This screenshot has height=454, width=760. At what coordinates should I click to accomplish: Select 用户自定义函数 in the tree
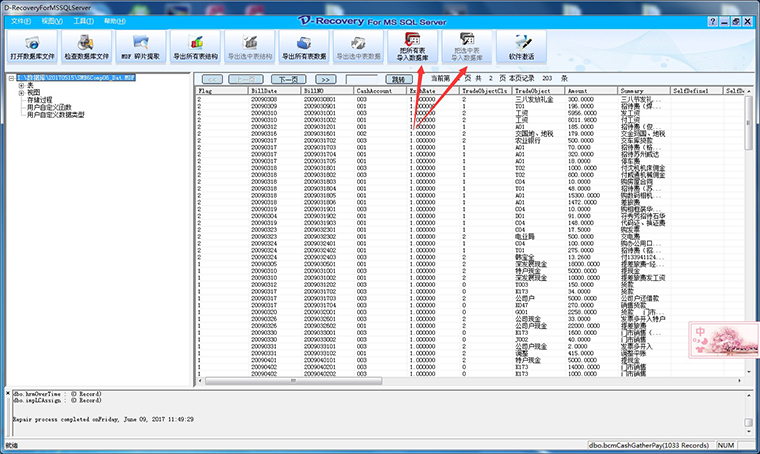coord(49,107)
